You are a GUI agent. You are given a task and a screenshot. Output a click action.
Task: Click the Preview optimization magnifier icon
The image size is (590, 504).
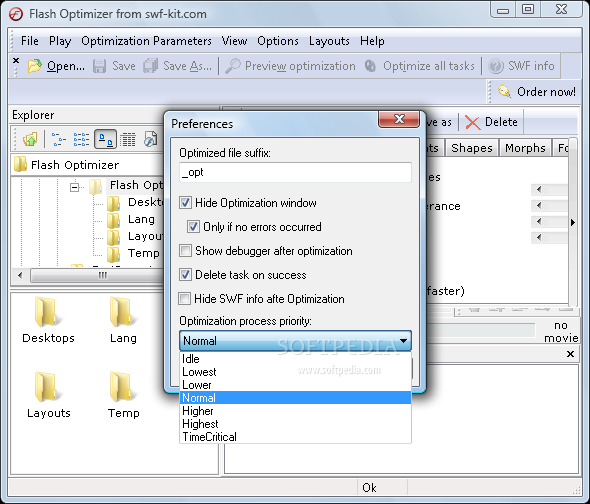click(x=233, y=66)
